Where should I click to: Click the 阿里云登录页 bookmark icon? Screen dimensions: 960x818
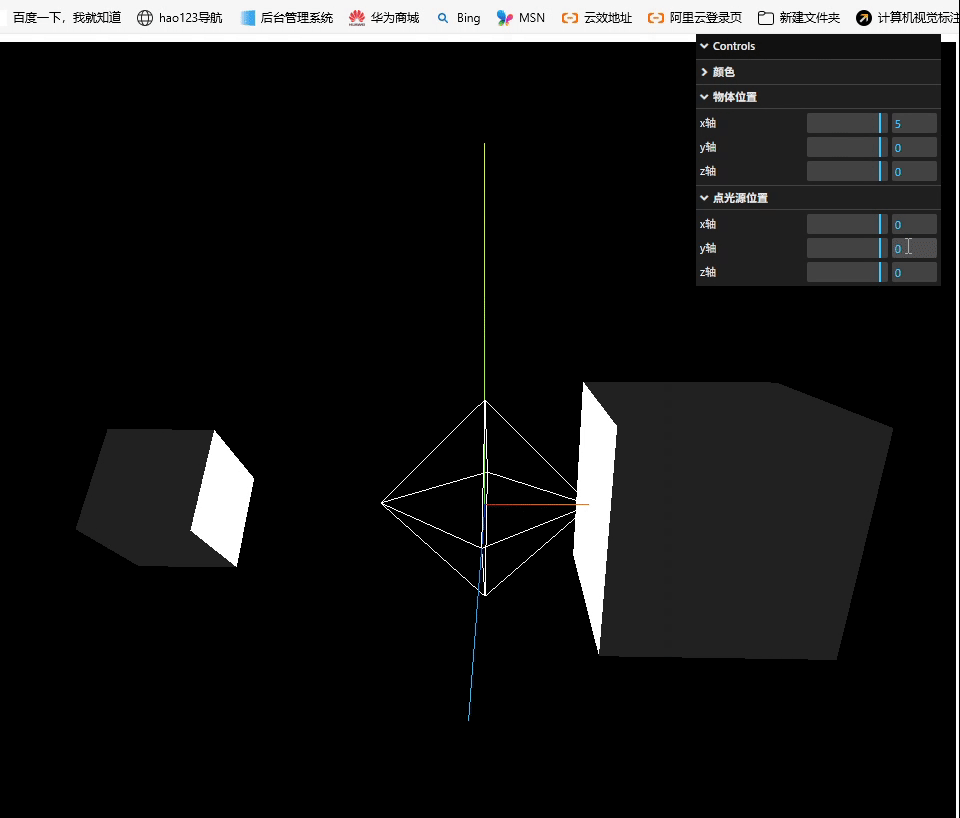point(655,17)
